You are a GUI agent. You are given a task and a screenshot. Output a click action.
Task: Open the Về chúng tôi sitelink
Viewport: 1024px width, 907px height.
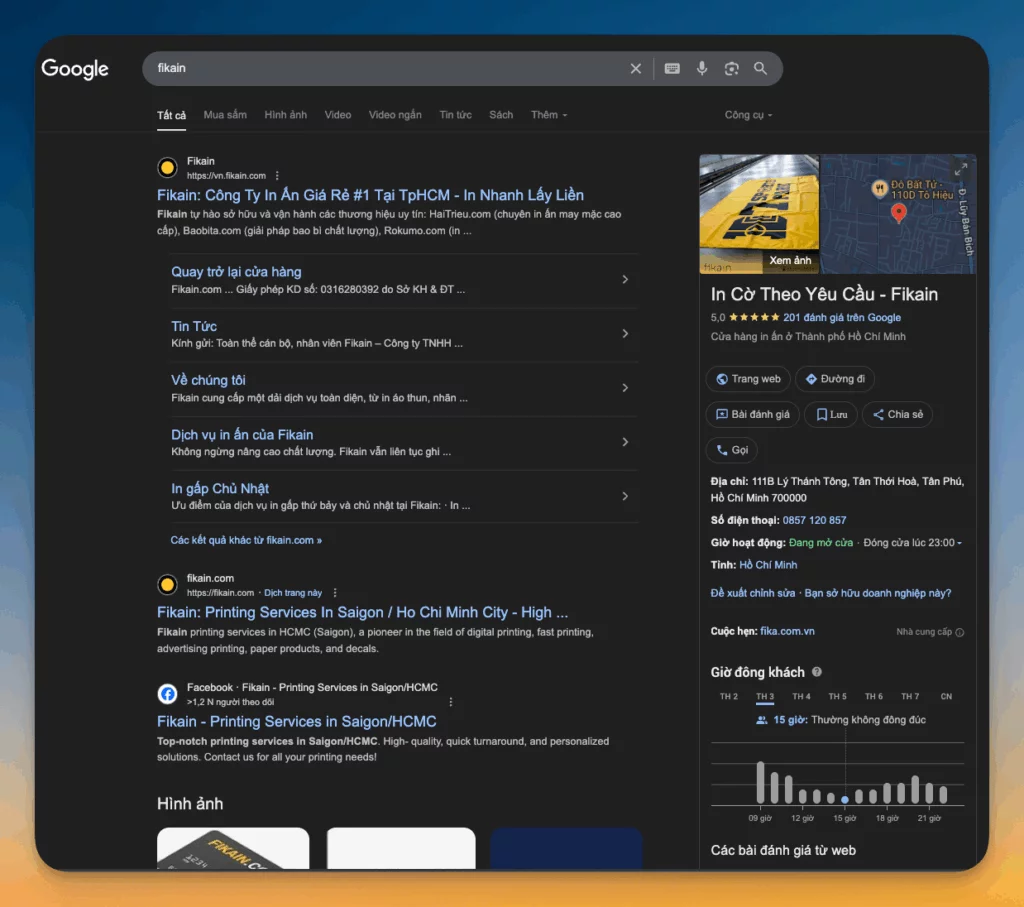[x=208, y=380]
